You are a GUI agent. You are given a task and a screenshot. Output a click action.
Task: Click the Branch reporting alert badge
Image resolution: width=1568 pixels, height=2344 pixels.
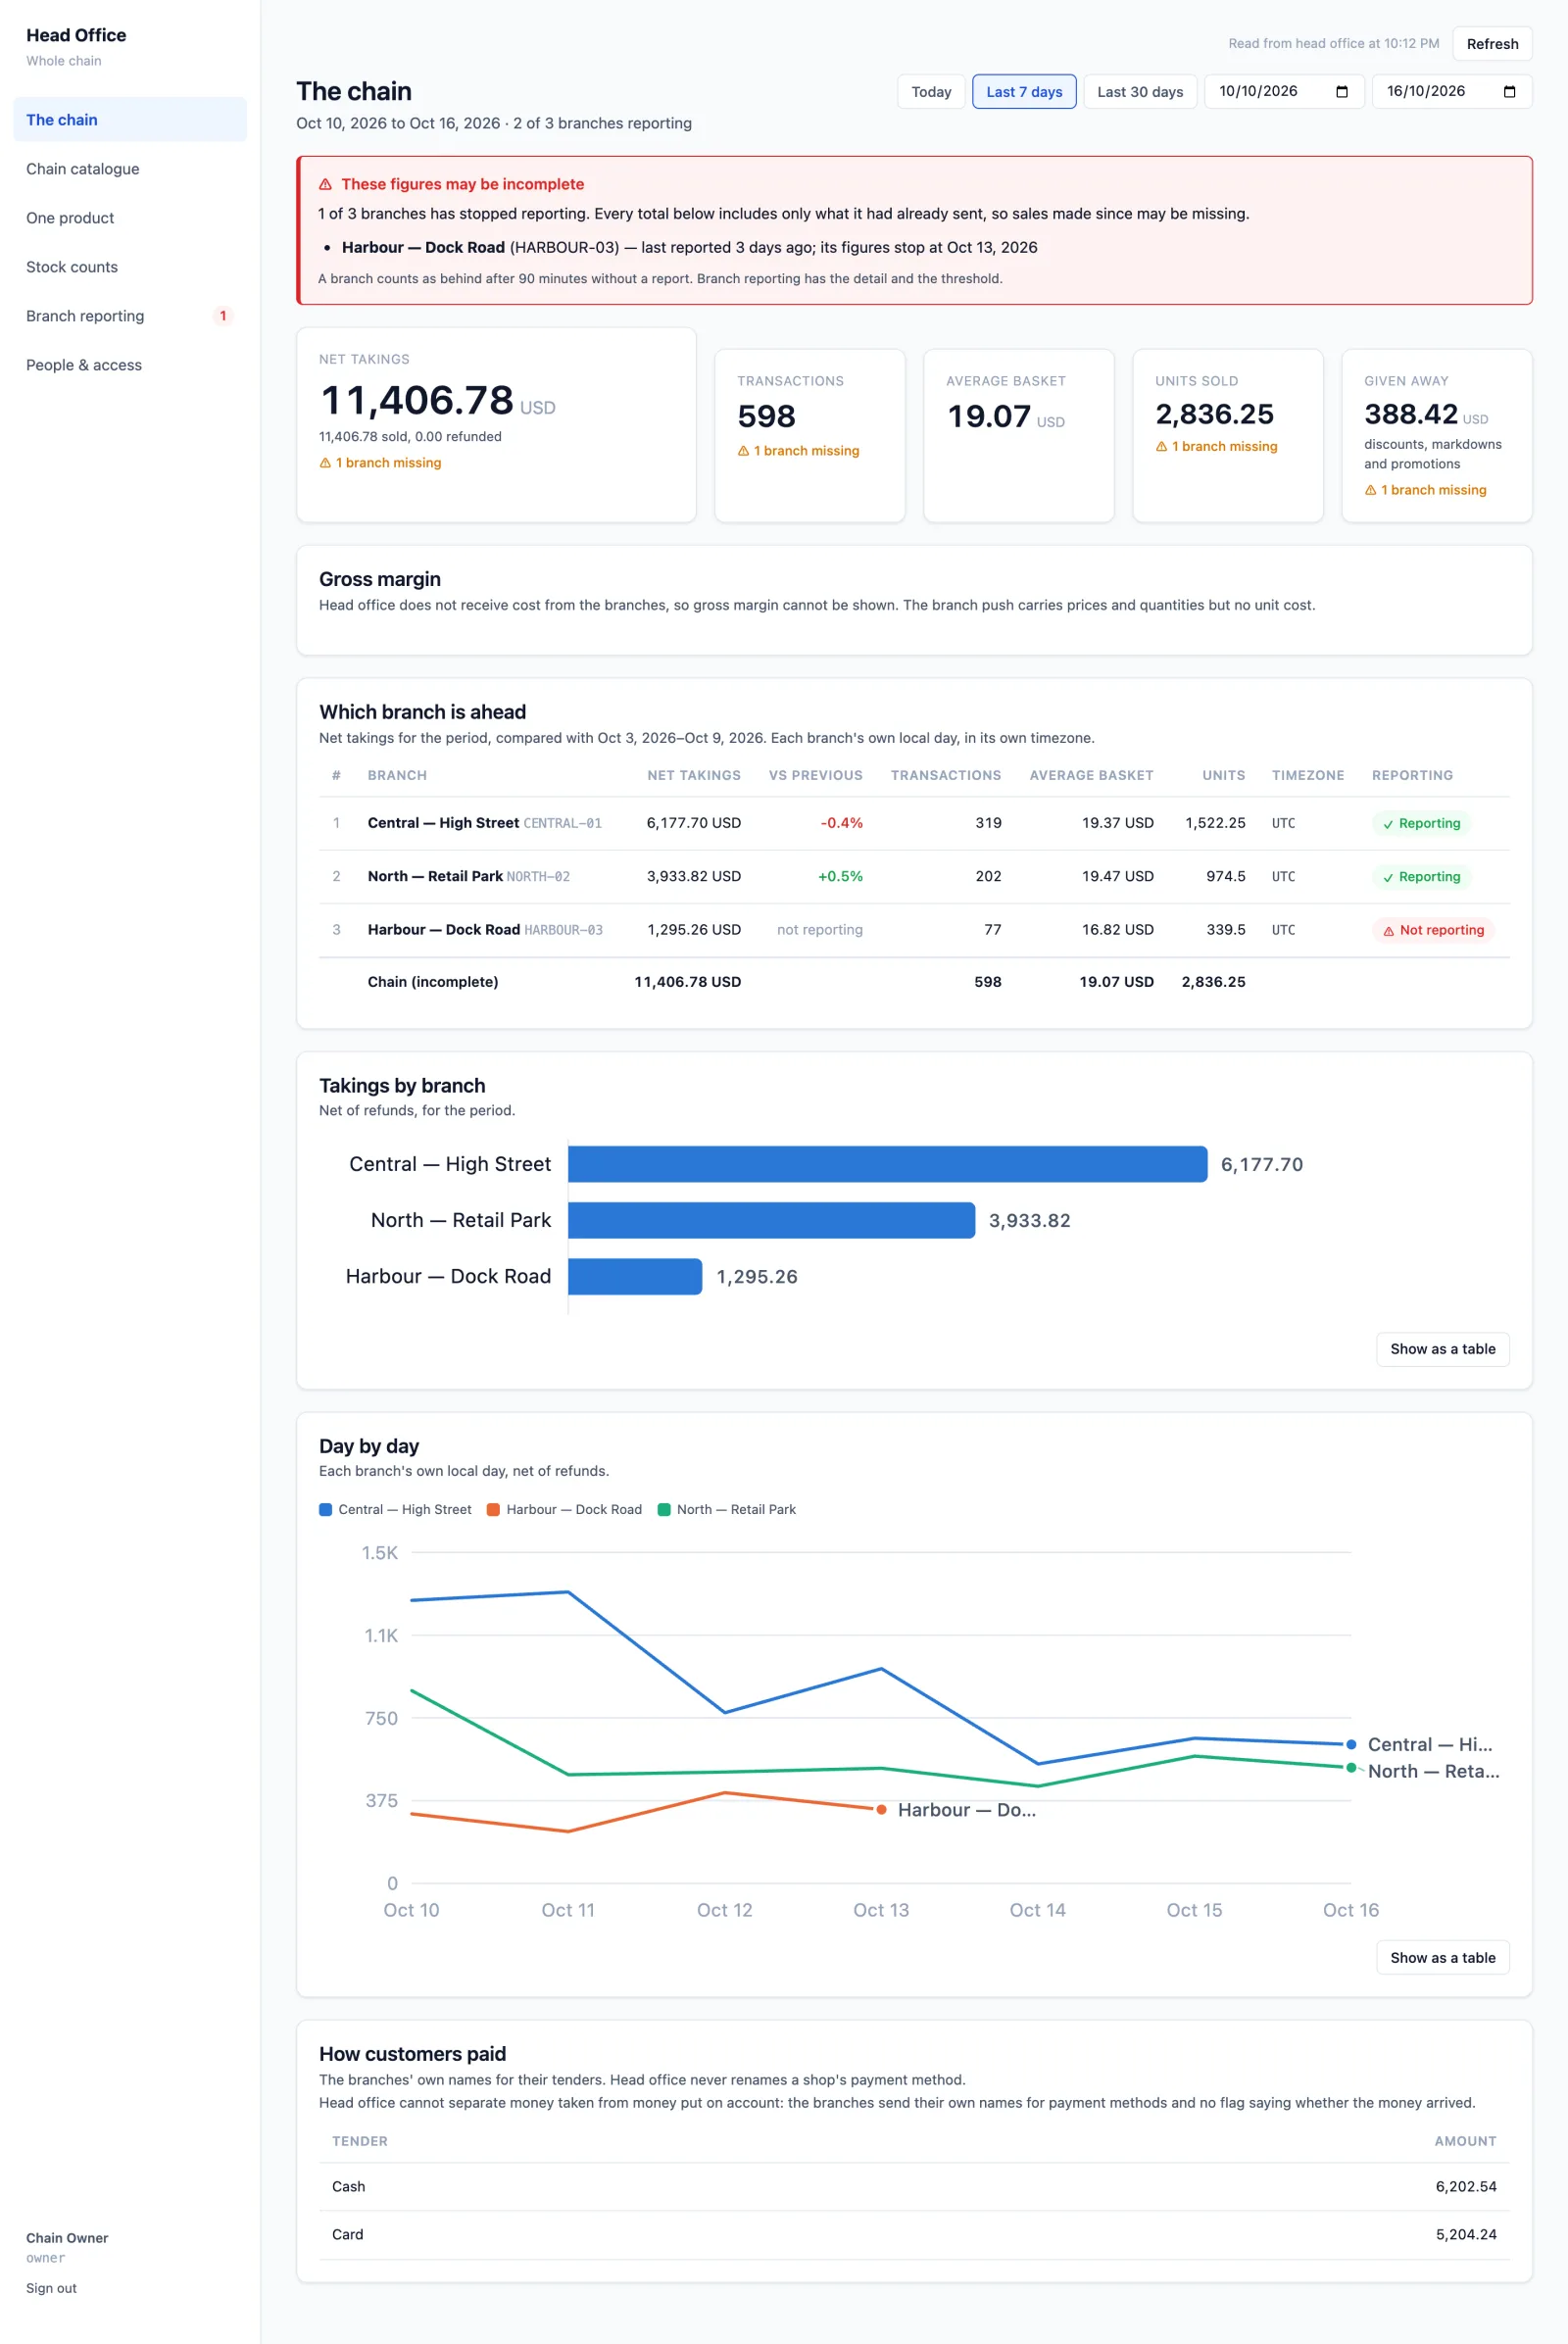223,316
